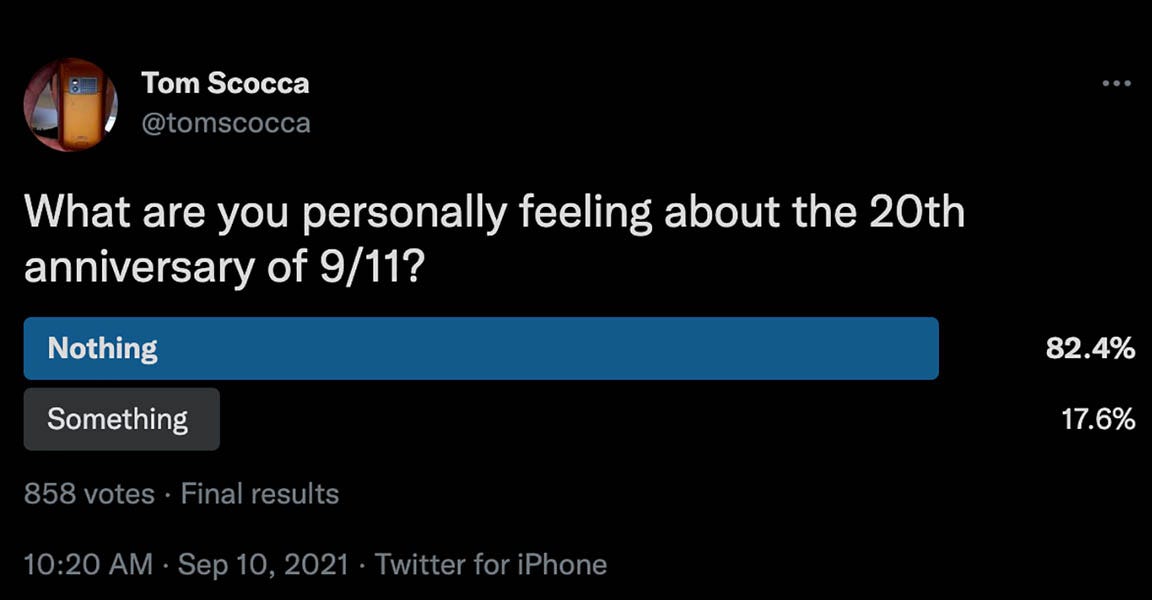This screenshot has height=600, width=1152.
Task: Open the Tom Scocca display name
Action: pyautogui.click(x=225, y=84)
